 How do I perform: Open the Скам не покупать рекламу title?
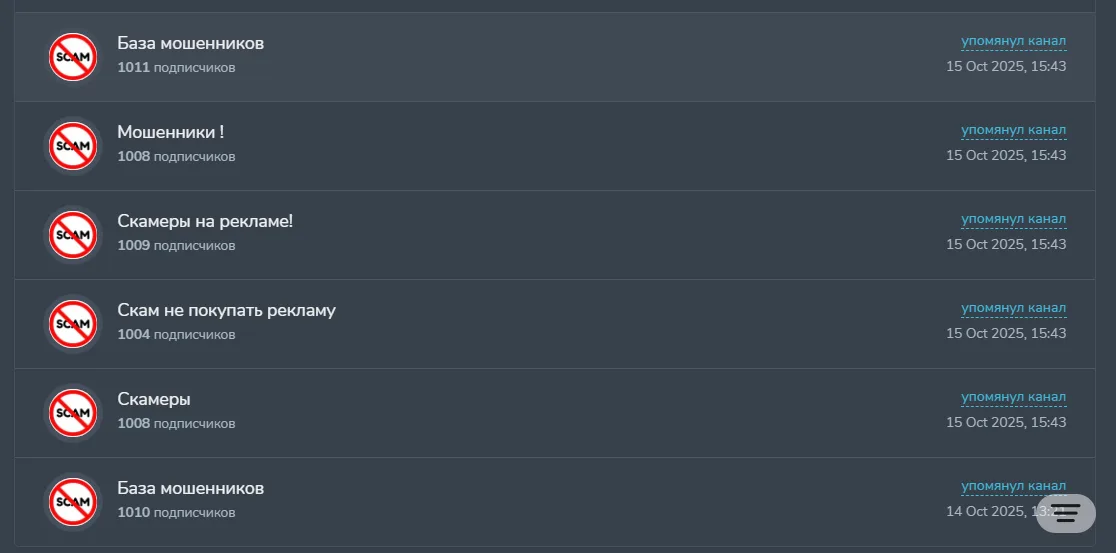pyautogui.click(x=226, y=310)
